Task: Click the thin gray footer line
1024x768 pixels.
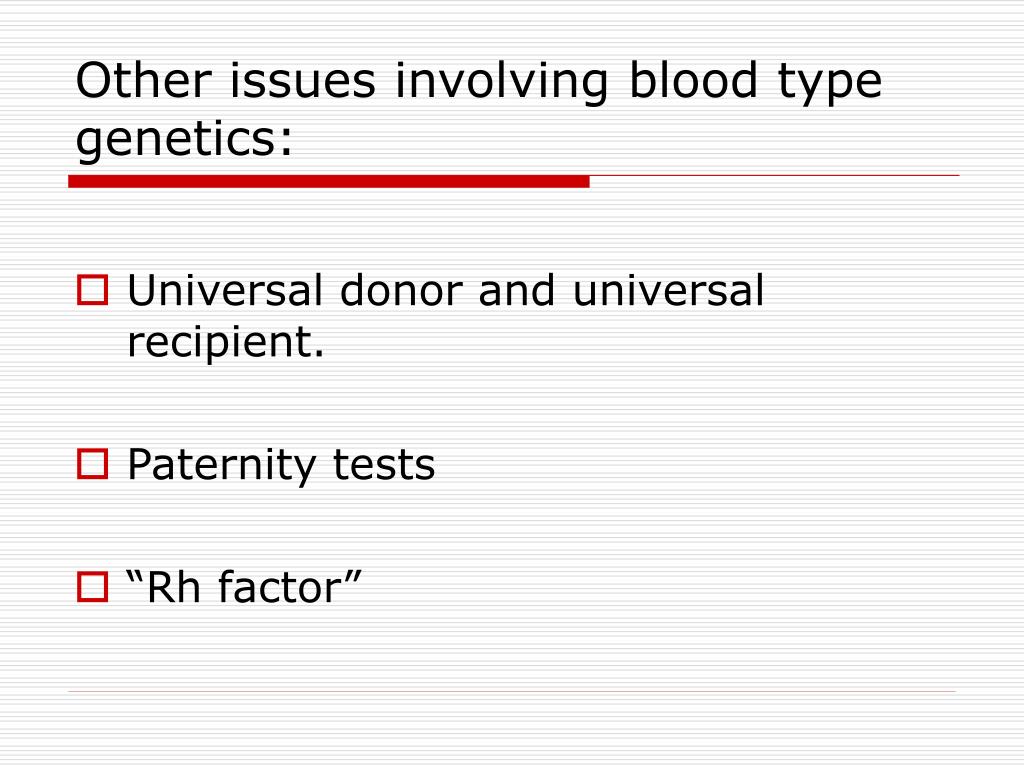Action: [x=512, y=691]
